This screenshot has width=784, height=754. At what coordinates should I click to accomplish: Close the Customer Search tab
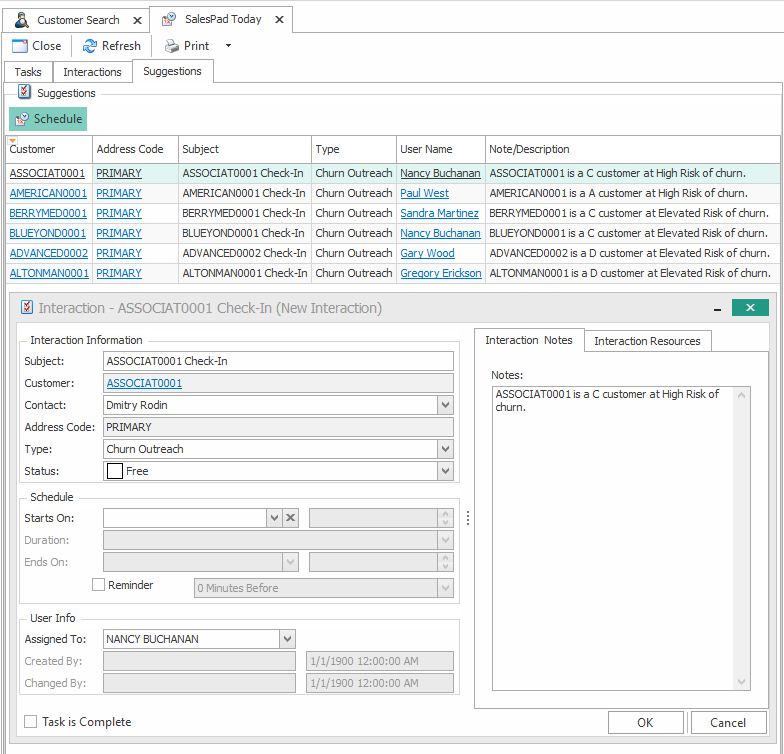136,20
